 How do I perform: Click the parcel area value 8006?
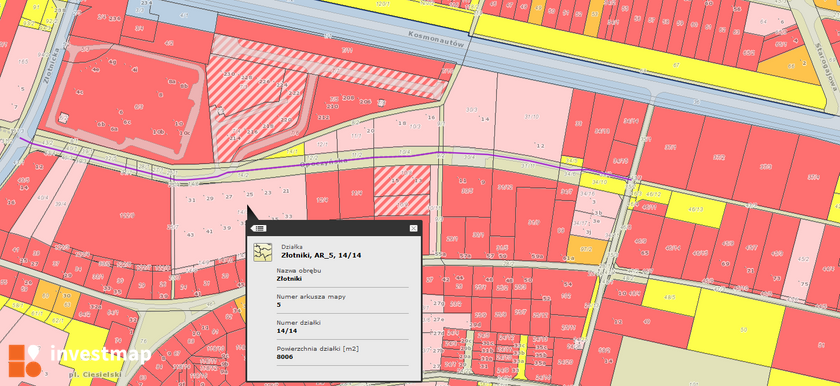click(284, 357)
